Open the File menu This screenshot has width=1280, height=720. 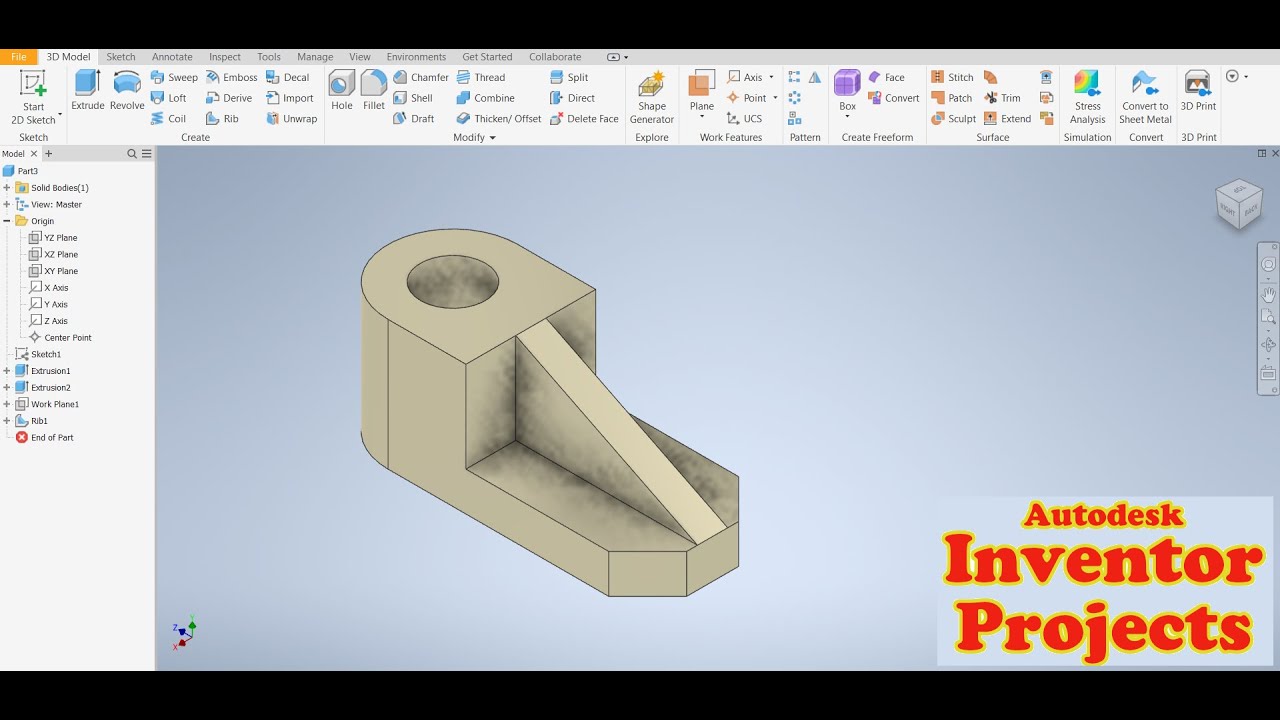click(19, 57)
